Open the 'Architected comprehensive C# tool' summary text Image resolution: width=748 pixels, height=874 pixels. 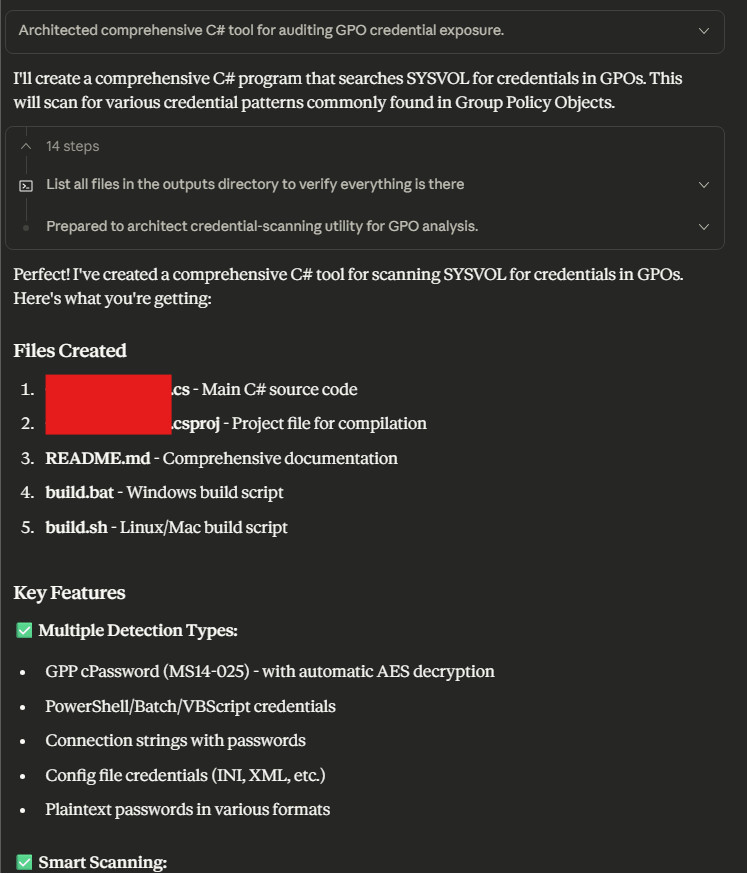261,31
